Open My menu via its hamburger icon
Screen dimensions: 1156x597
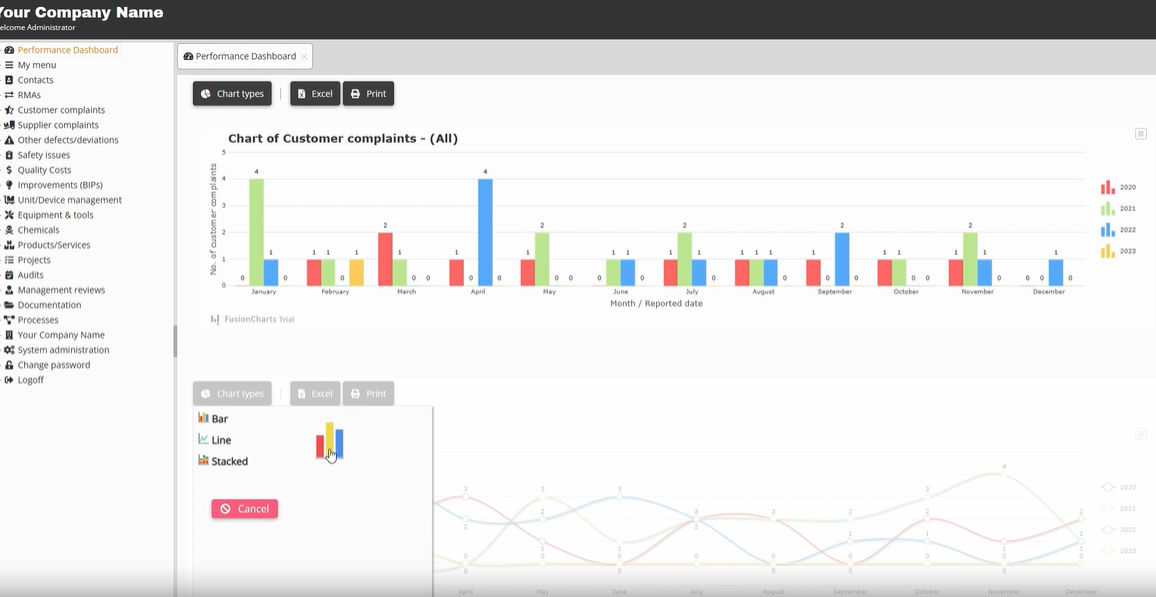[9, 65]
